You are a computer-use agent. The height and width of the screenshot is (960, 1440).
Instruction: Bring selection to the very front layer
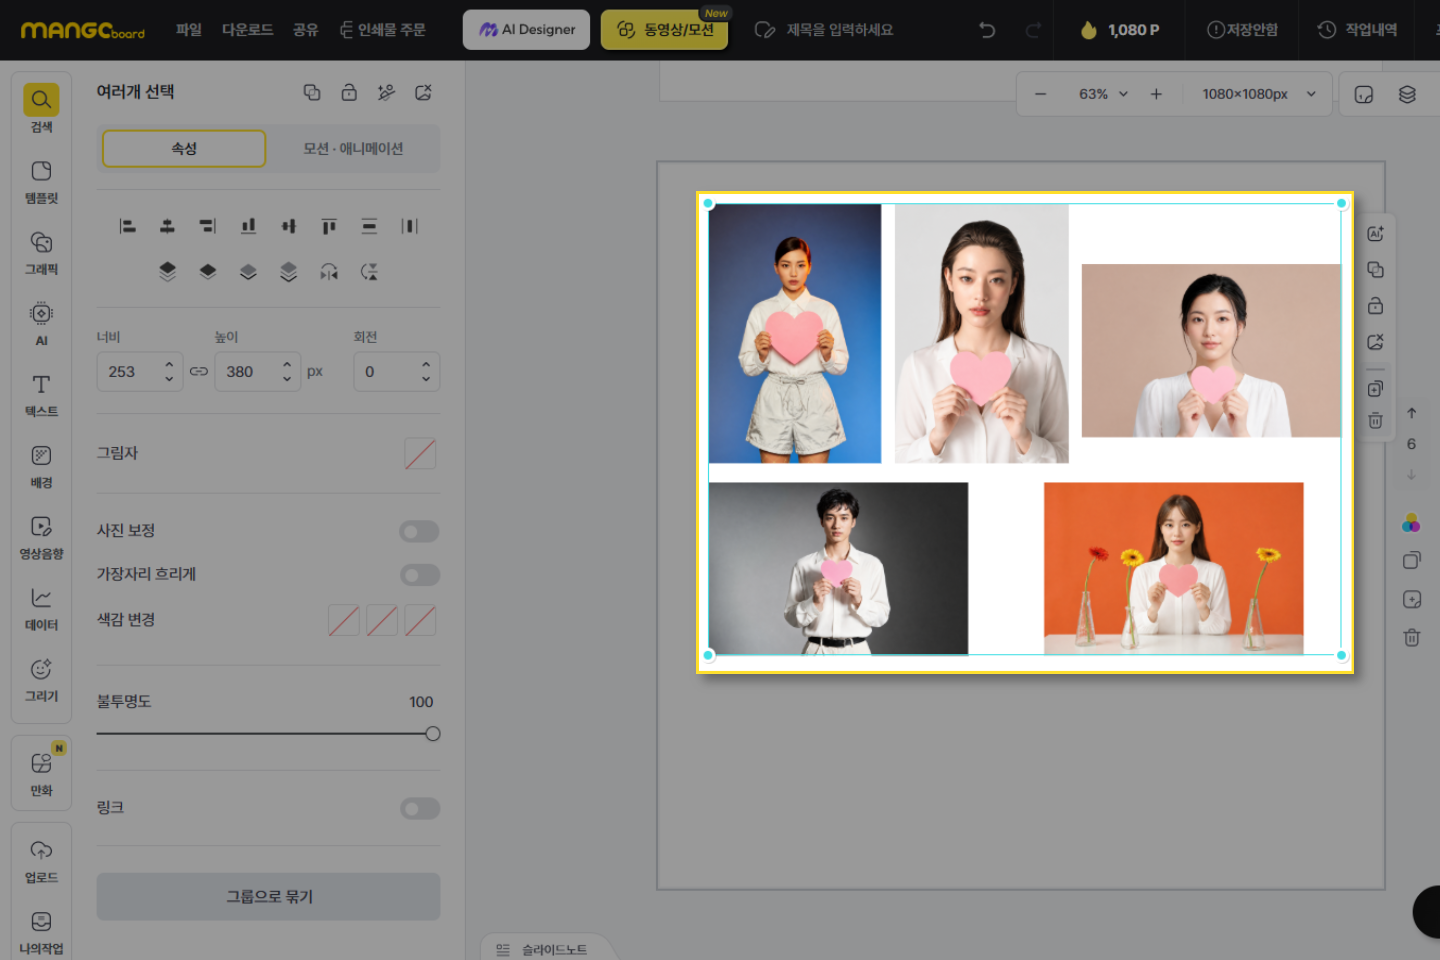(167, 271)
